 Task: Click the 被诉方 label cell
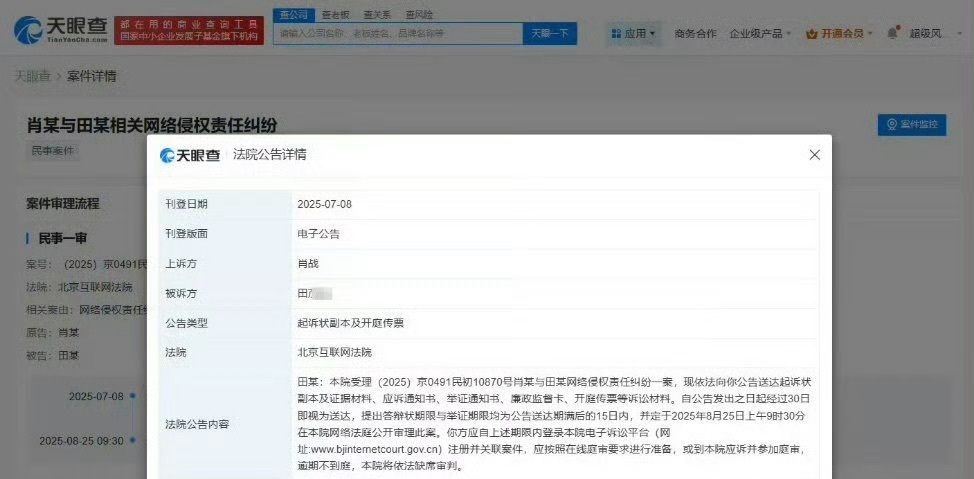tap(225, 294)
